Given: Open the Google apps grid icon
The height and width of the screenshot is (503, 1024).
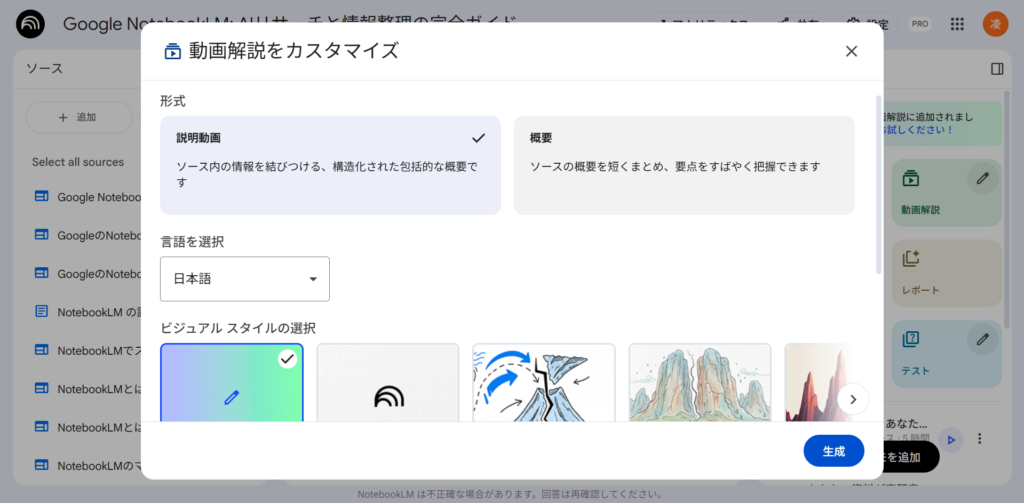Looking at the screenshot, I should 957,24.
